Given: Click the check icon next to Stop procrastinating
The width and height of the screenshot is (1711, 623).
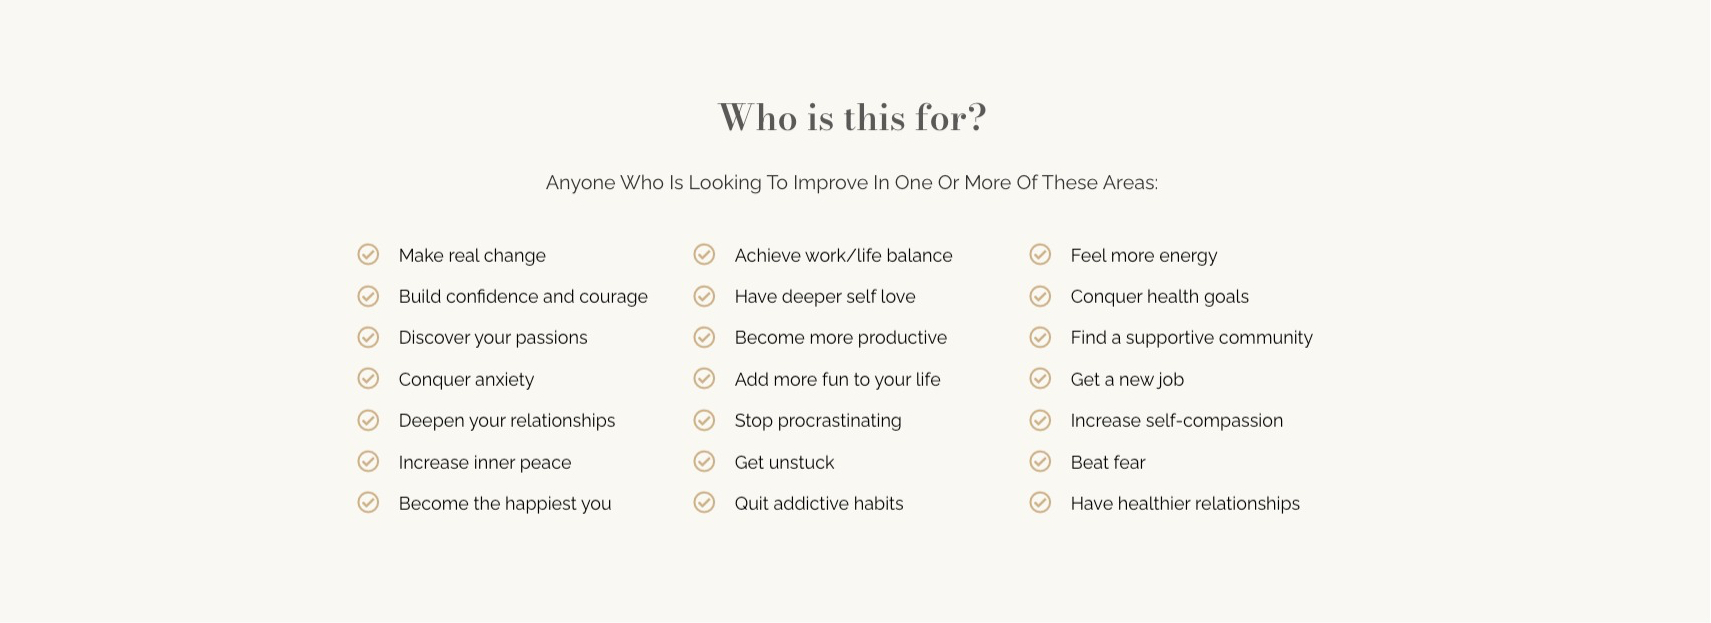Looking at the screenshot, I should (704, 420).
